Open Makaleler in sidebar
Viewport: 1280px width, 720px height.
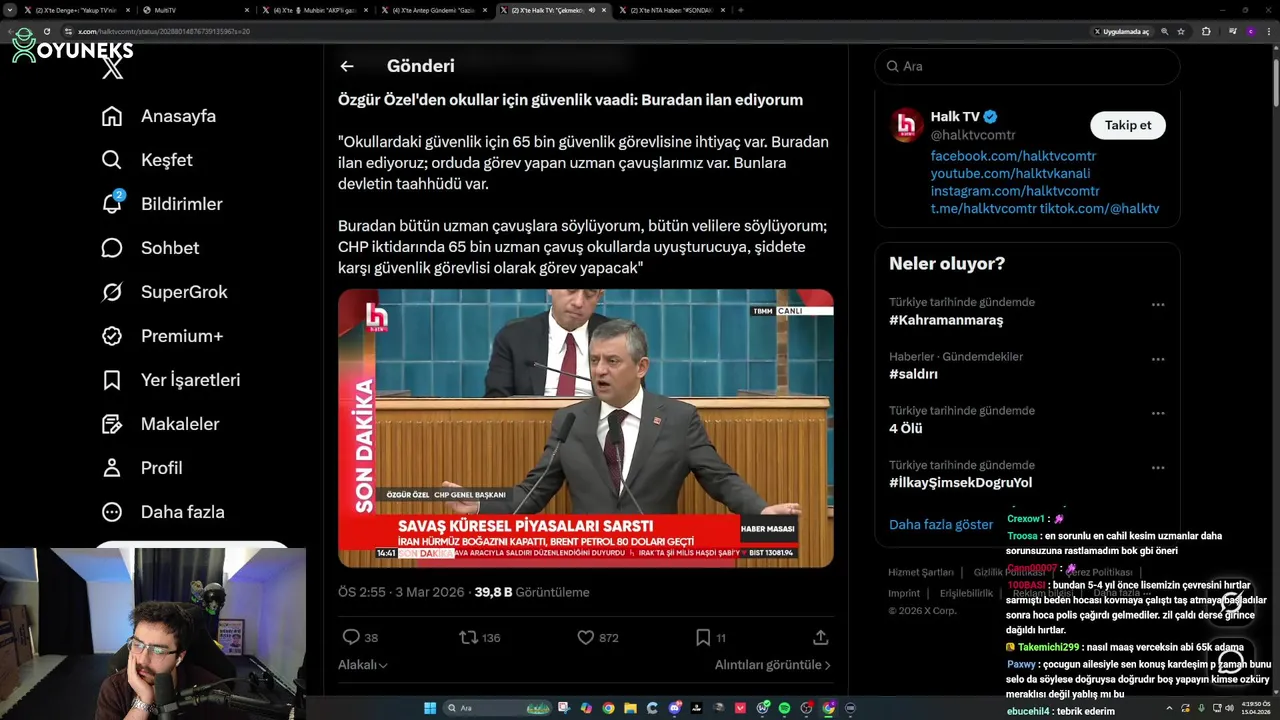click(160, 424)
